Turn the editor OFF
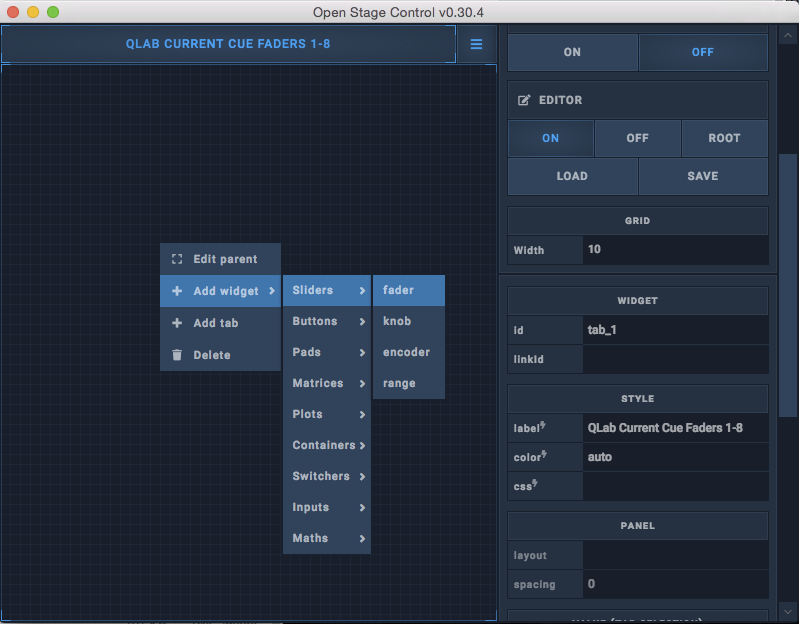This screenshot has height=624, width=799. tap(637, 138)
